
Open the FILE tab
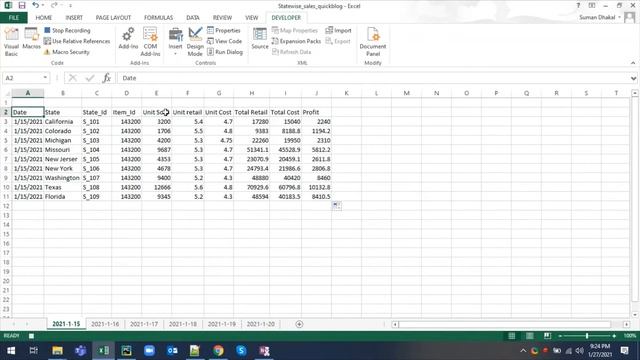point(13,18)
